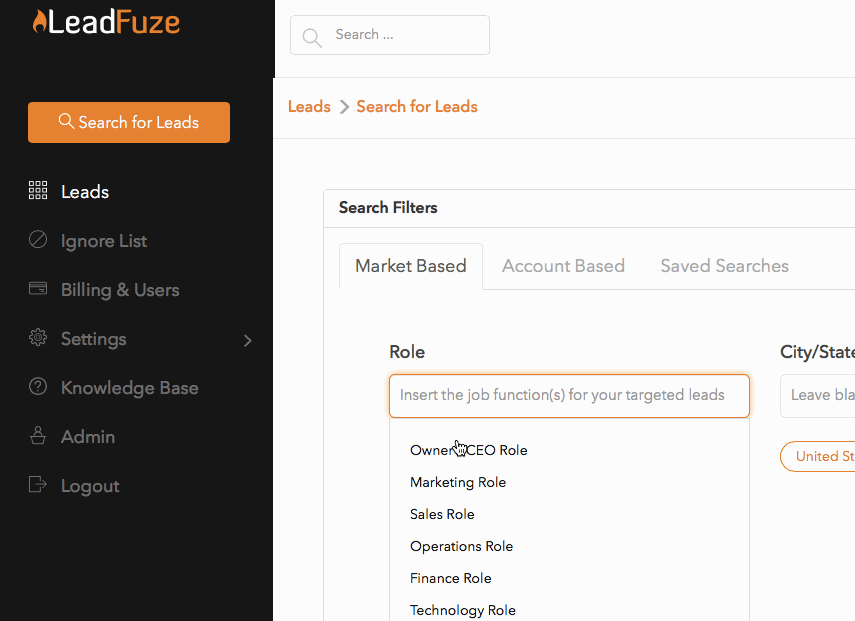Open Settings in the sidebar
This screenshot has width=855, height=621.
pyautogui.click(x=93, y=339)
